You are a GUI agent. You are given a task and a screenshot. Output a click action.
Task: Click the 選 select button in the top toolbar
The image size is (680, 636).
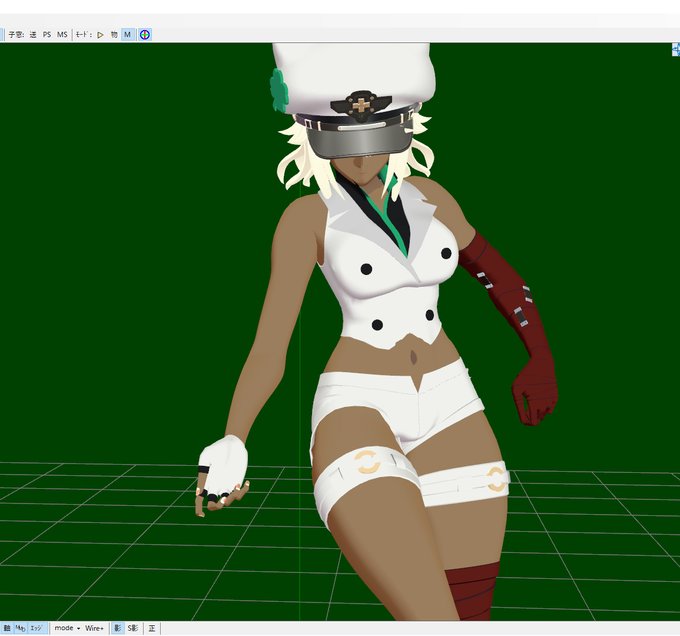click(x=33, y=35)
